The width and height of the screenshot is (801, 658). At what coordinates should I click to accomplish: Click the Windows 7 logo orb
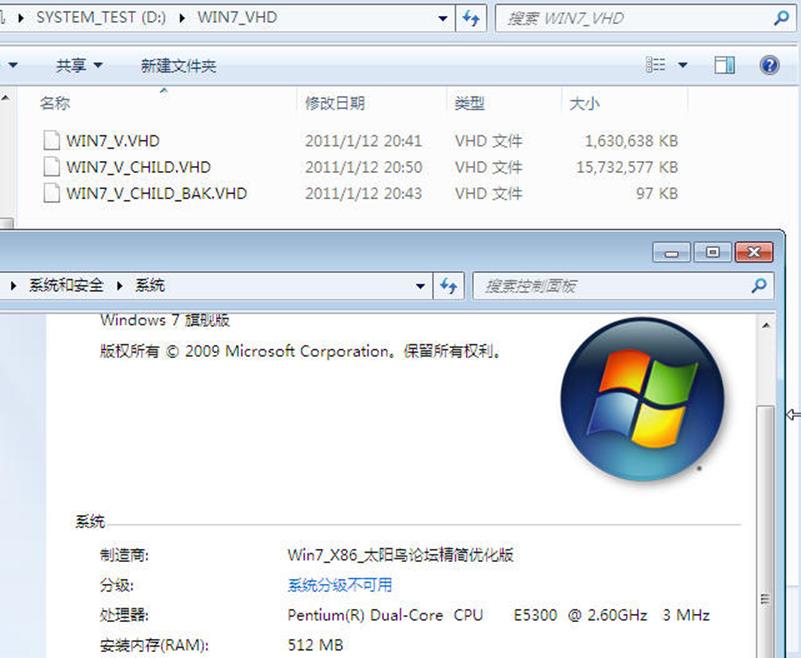pos(642,398)
